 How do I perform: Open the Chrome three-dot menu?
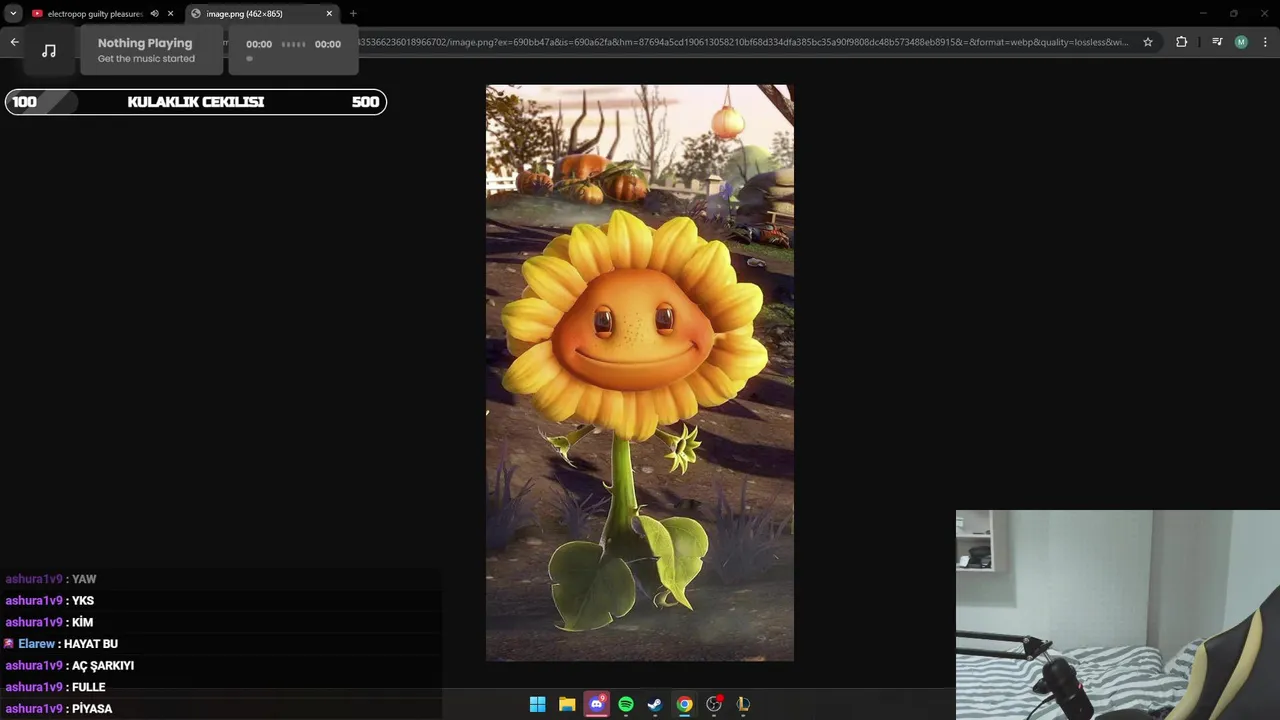coord(1266,42)
